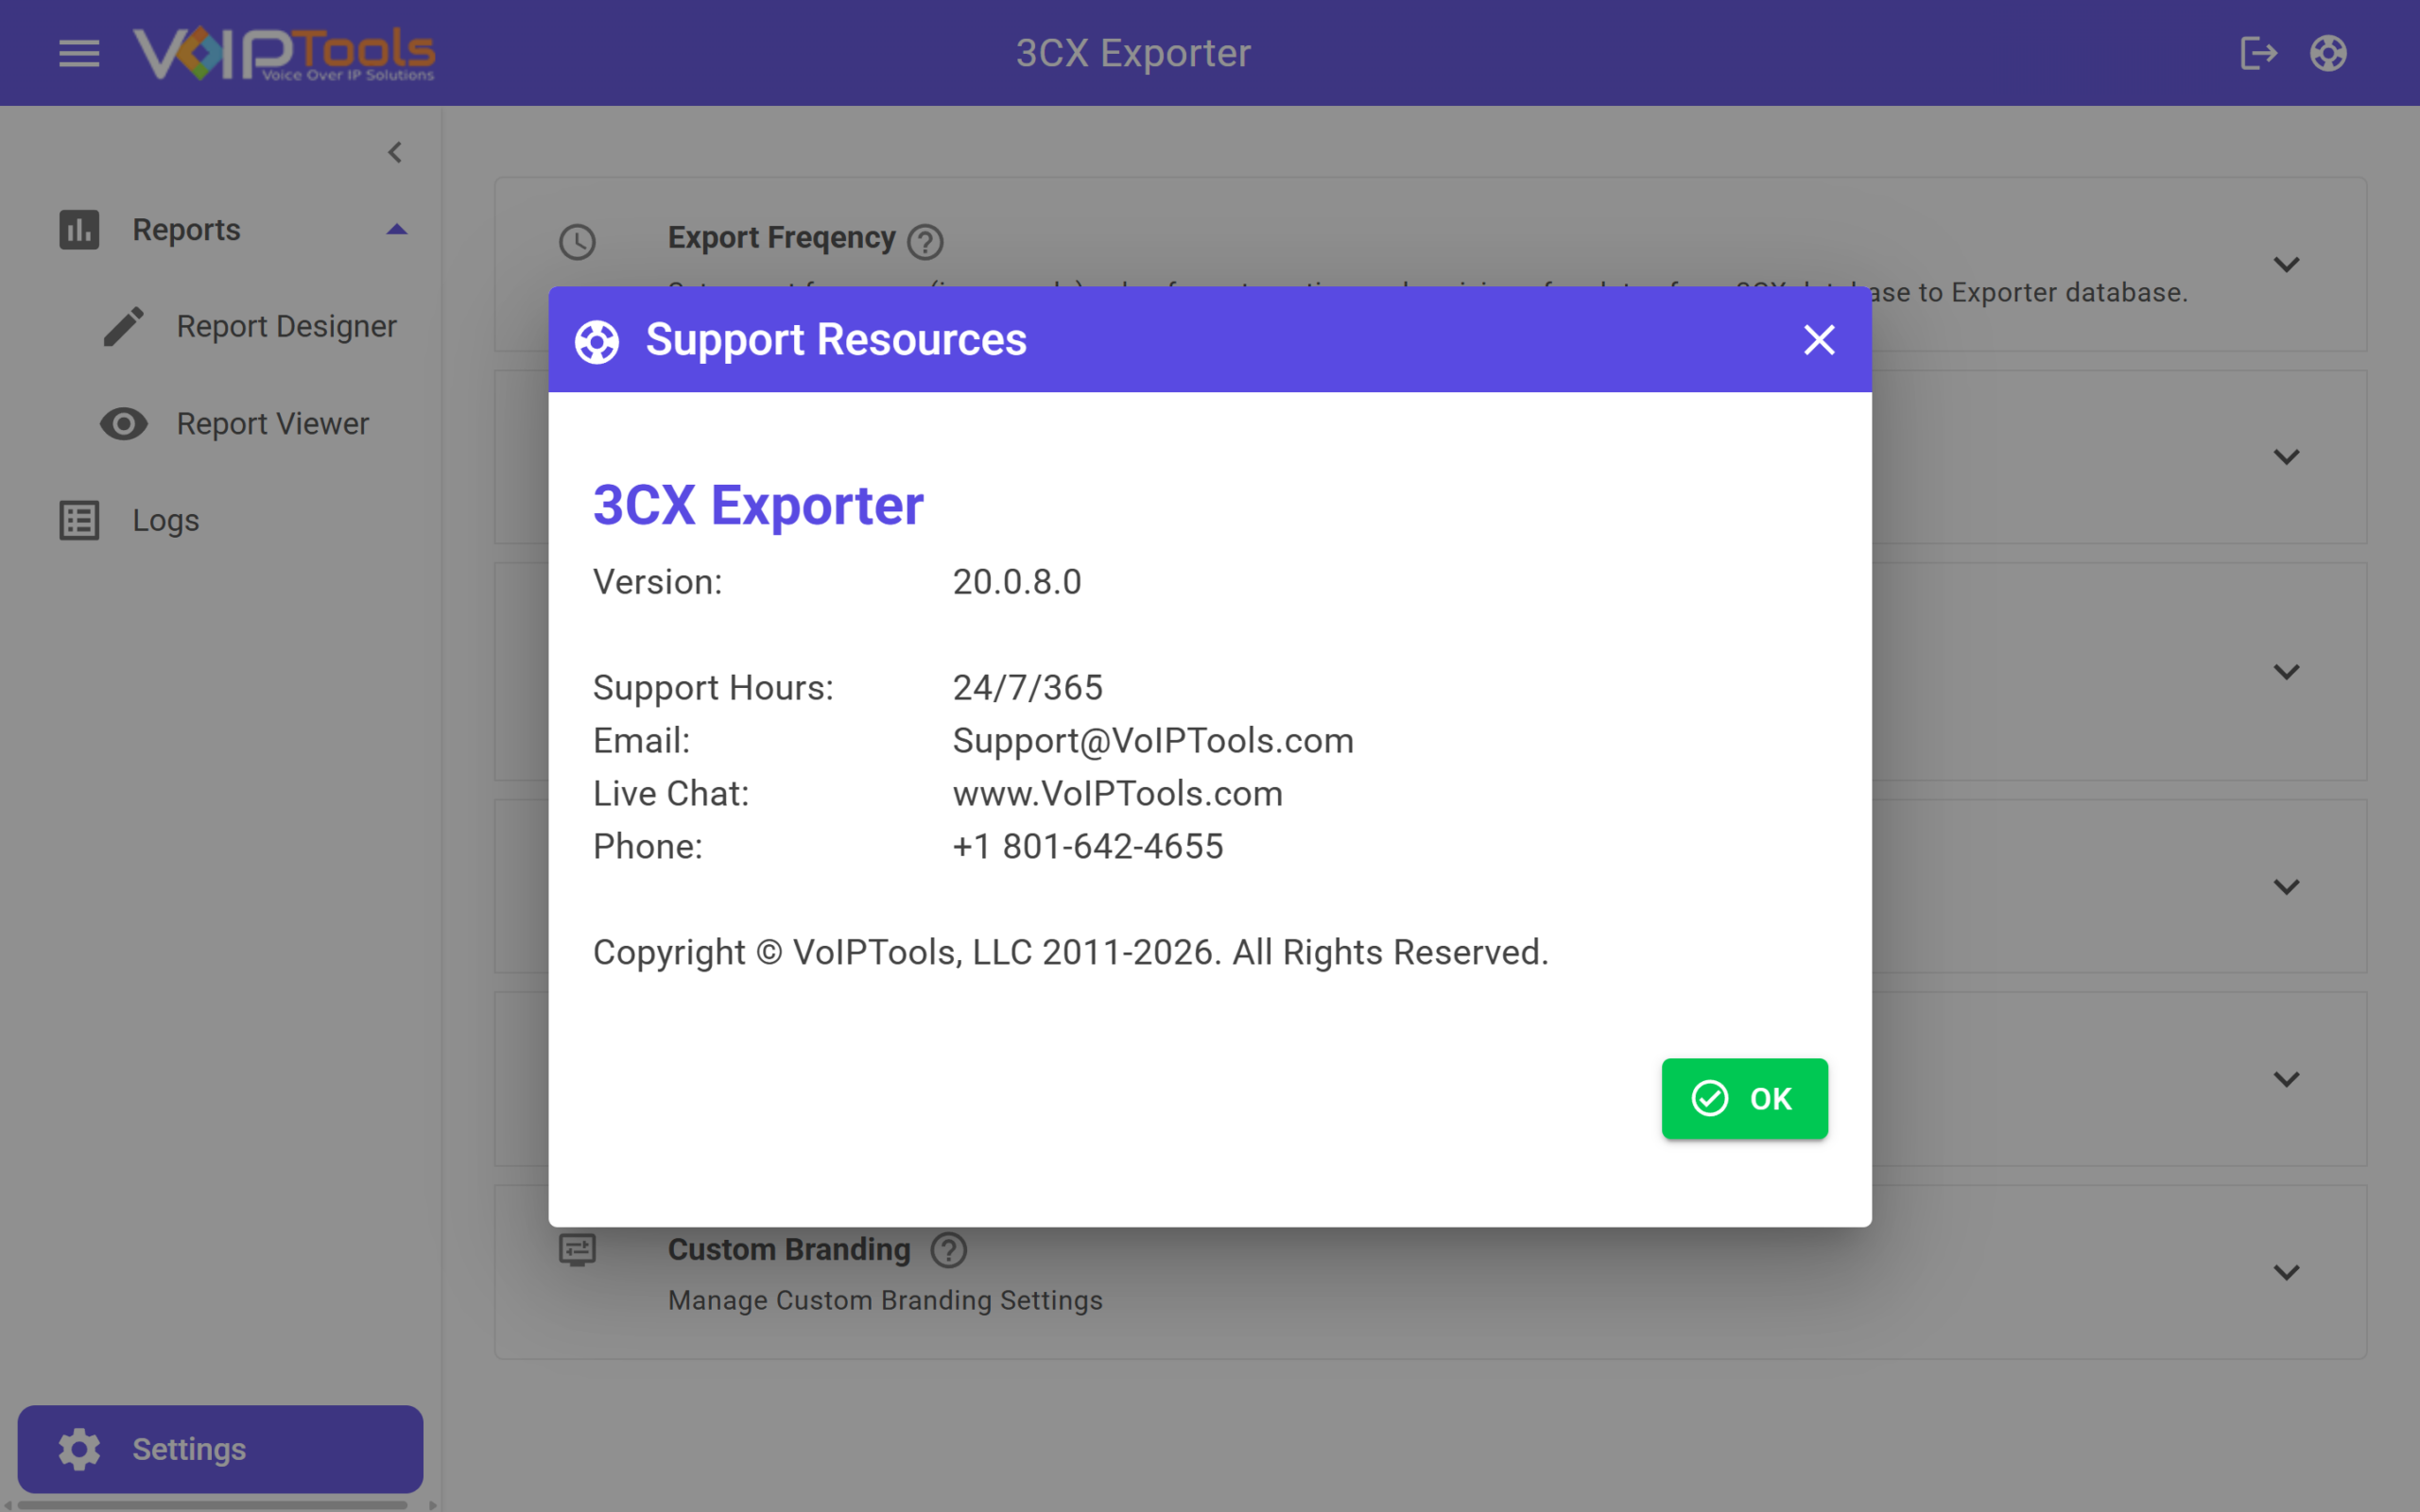Expand the second settings section chevron
Image resolution: width=2420 pixels, height=1512 pixels.
[2286, 457]
